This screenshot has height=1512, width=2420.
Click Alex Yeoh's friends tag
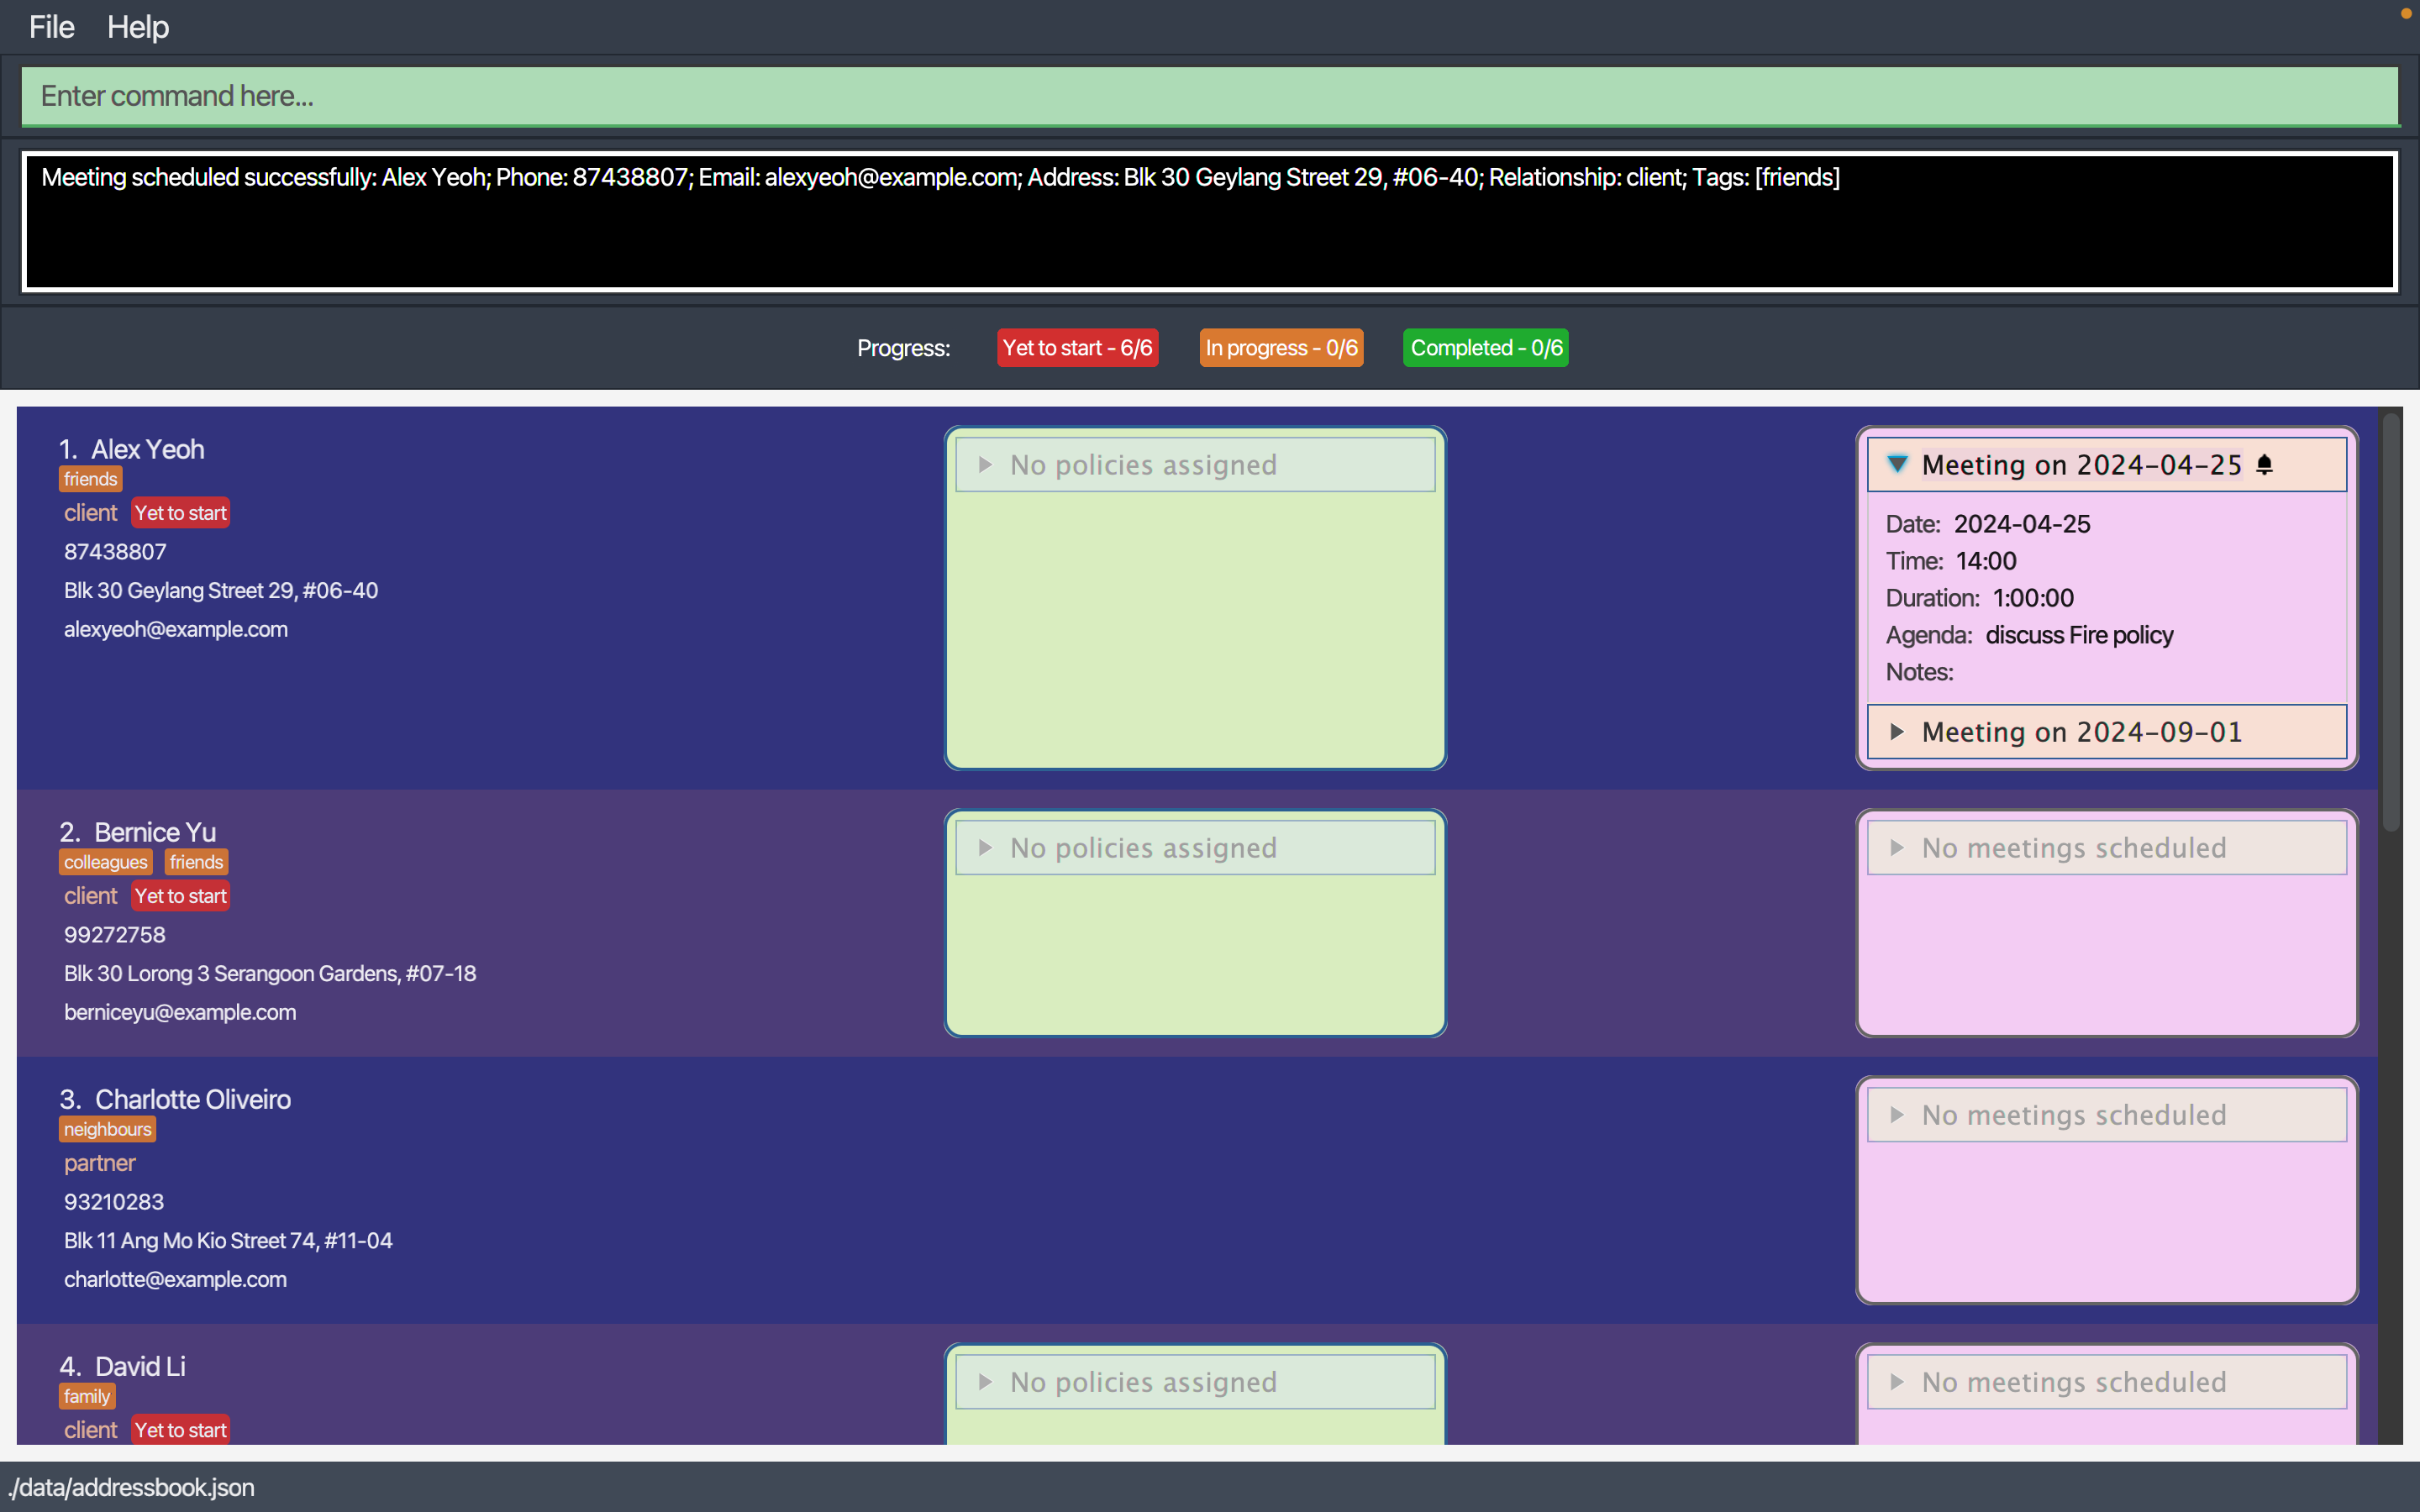[90, 479]
